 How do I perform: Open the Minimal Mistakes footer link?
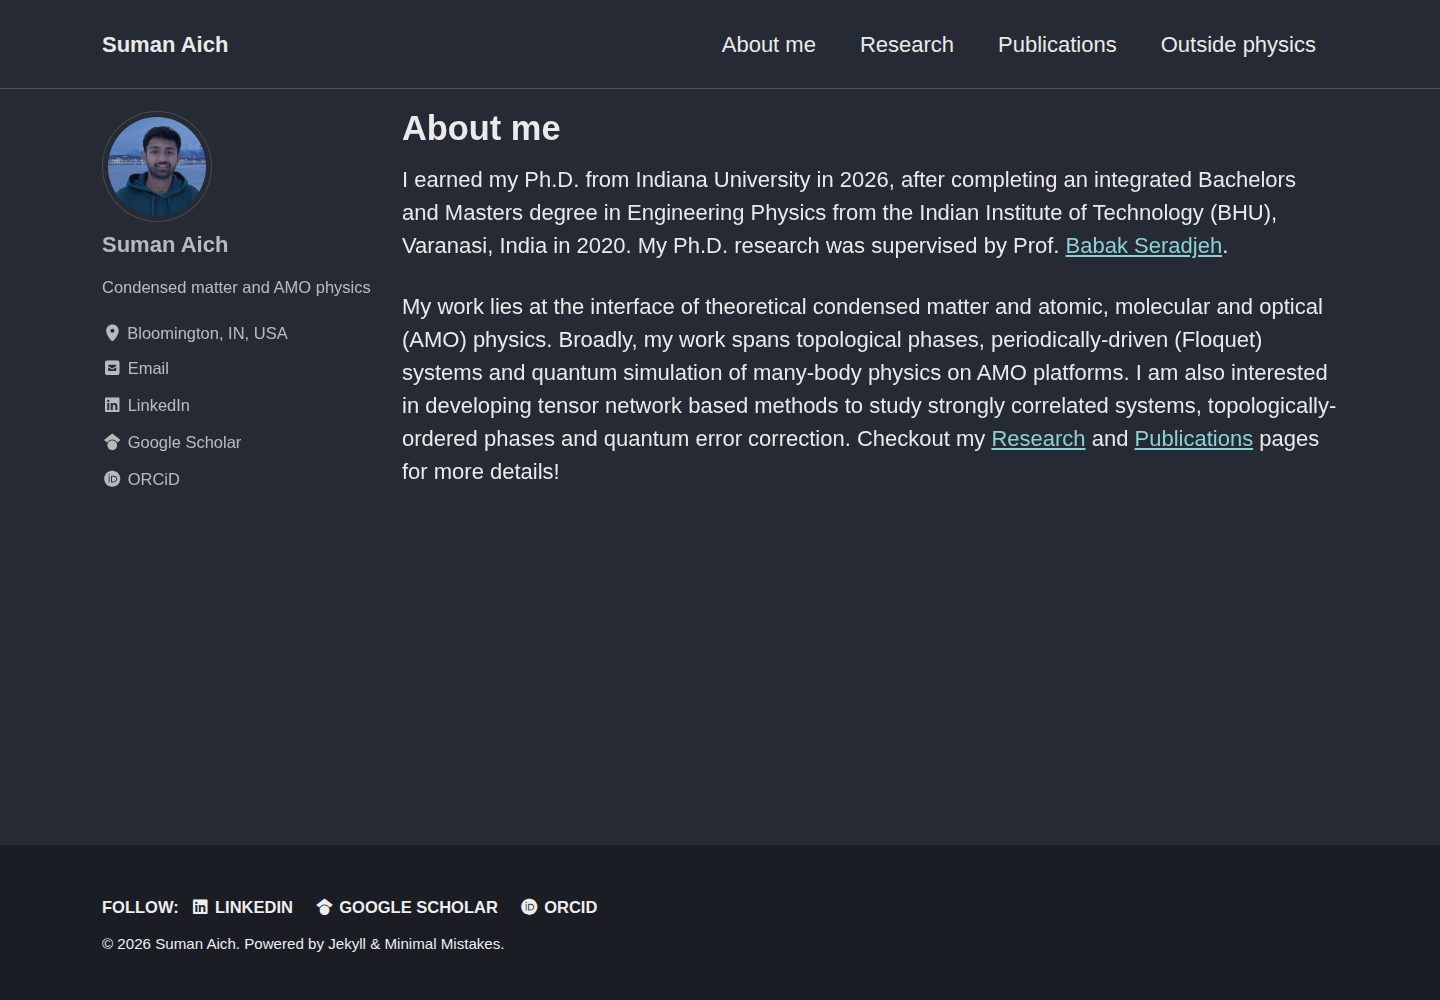click(442, 944)
